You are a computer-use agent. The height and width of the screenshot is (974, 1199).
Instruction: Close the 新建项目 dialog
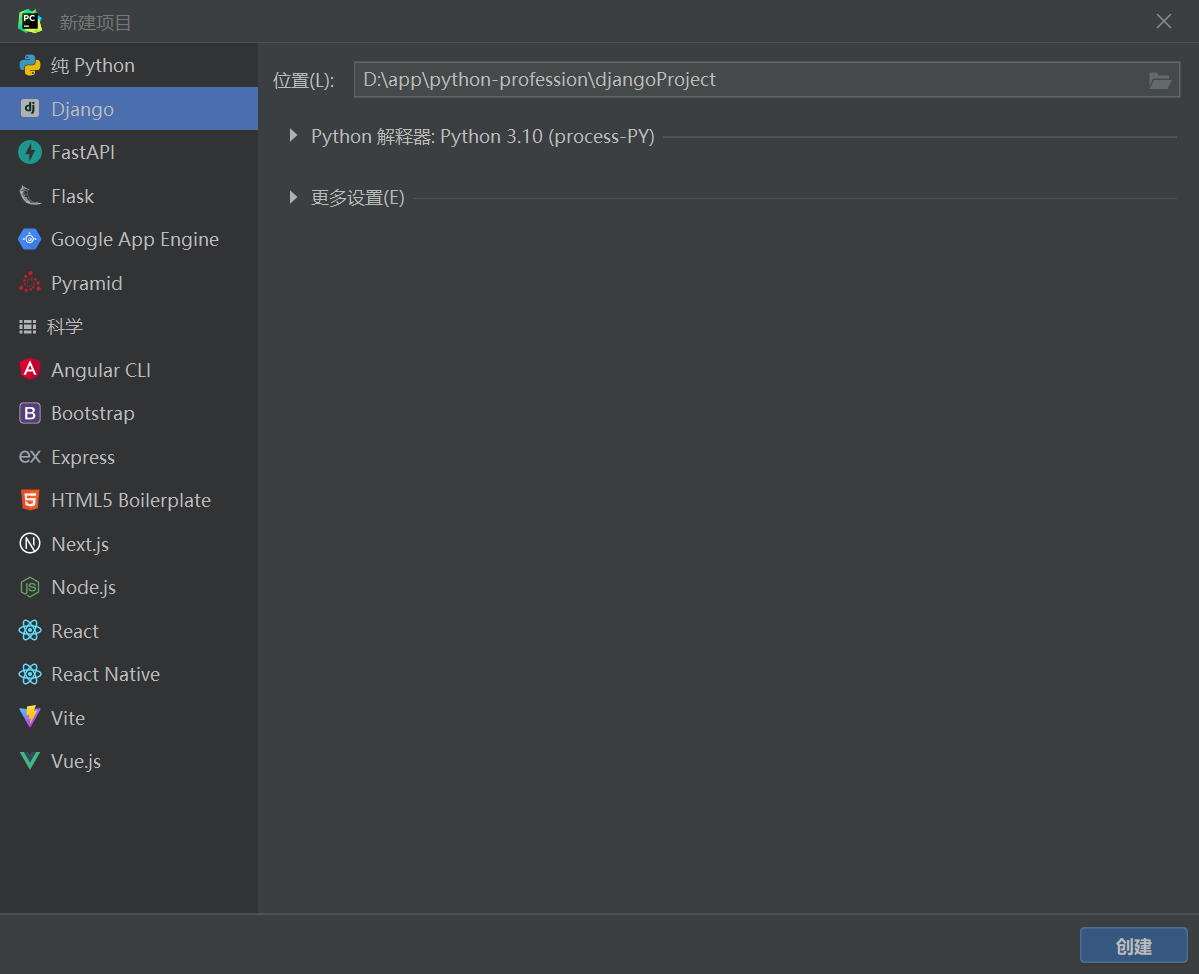1164,21
